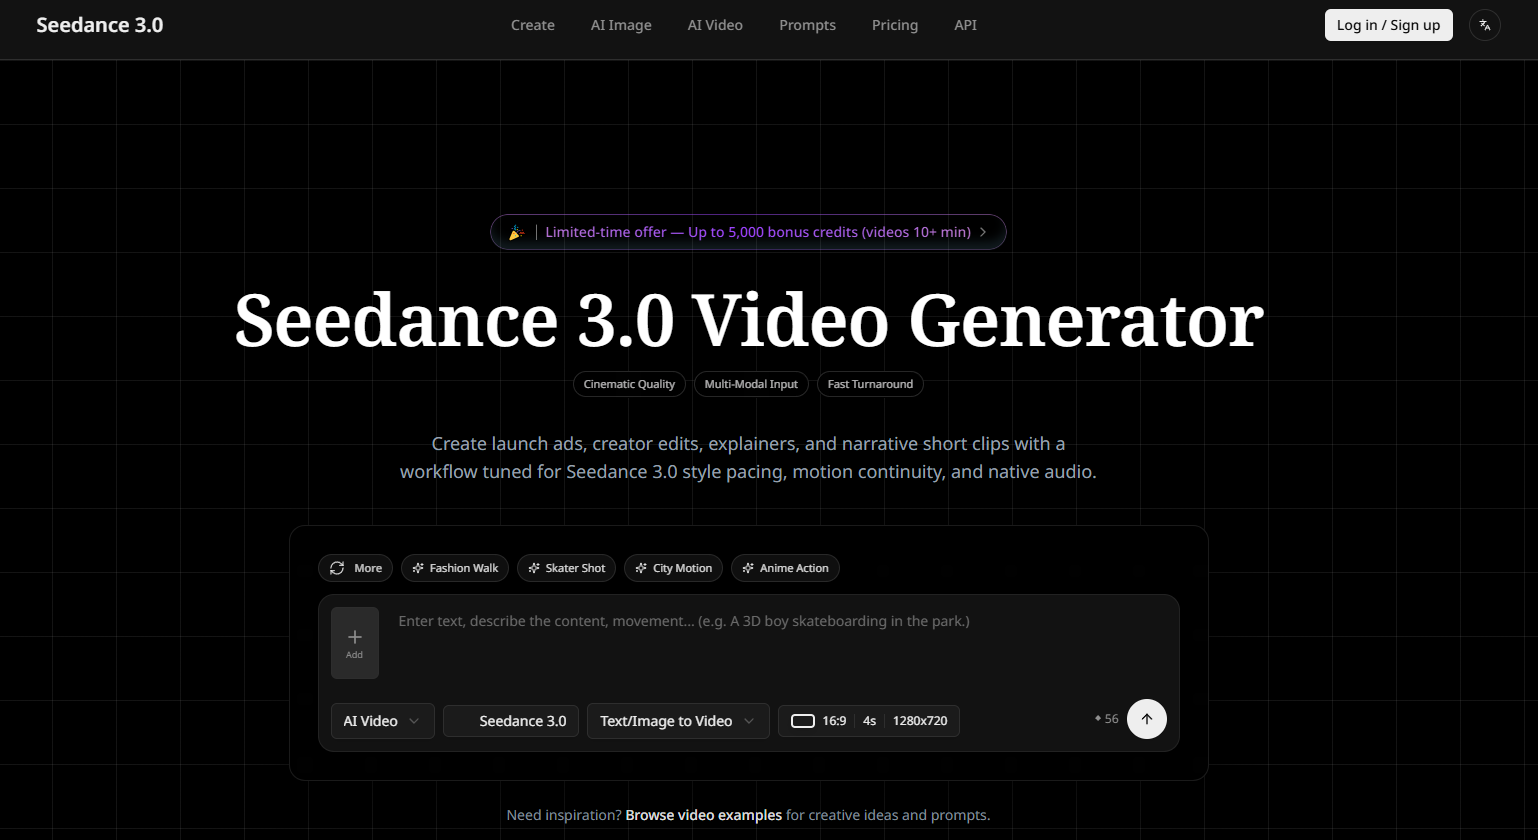Open the AI Video type dropdown

[x=382, y=721]
